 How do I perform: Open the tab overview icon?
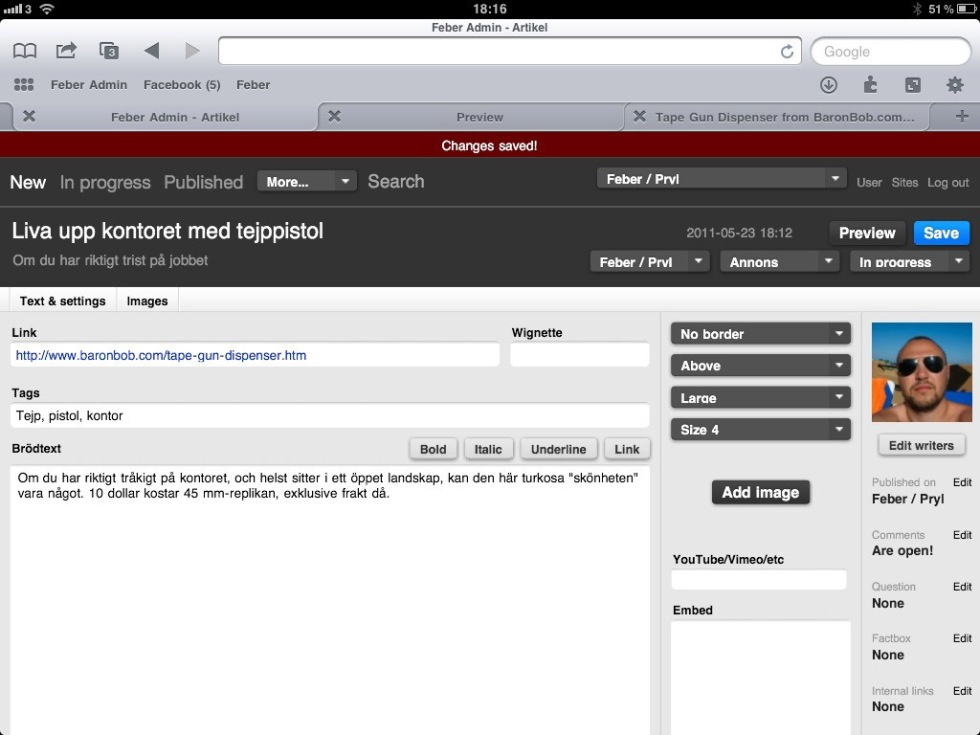[109, 51]
